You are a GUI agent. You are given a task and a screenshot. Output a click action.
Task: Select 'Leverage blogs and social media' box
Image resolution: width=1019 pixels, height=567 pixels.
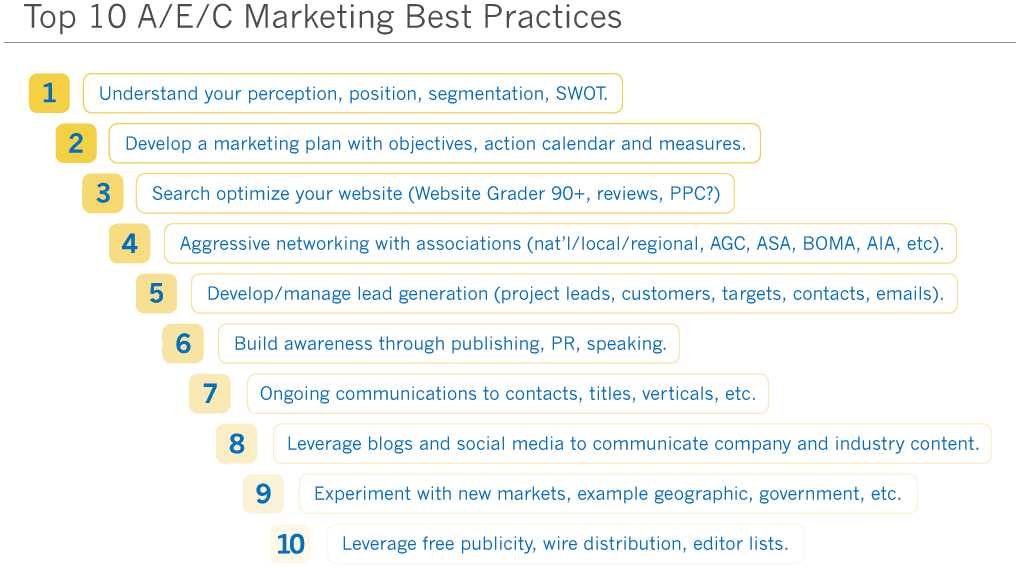pos(632,443)
